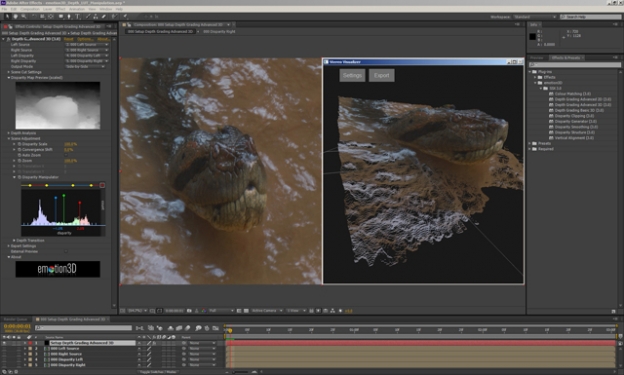
Task: Select the Hand tool
Action: (16, 16)
